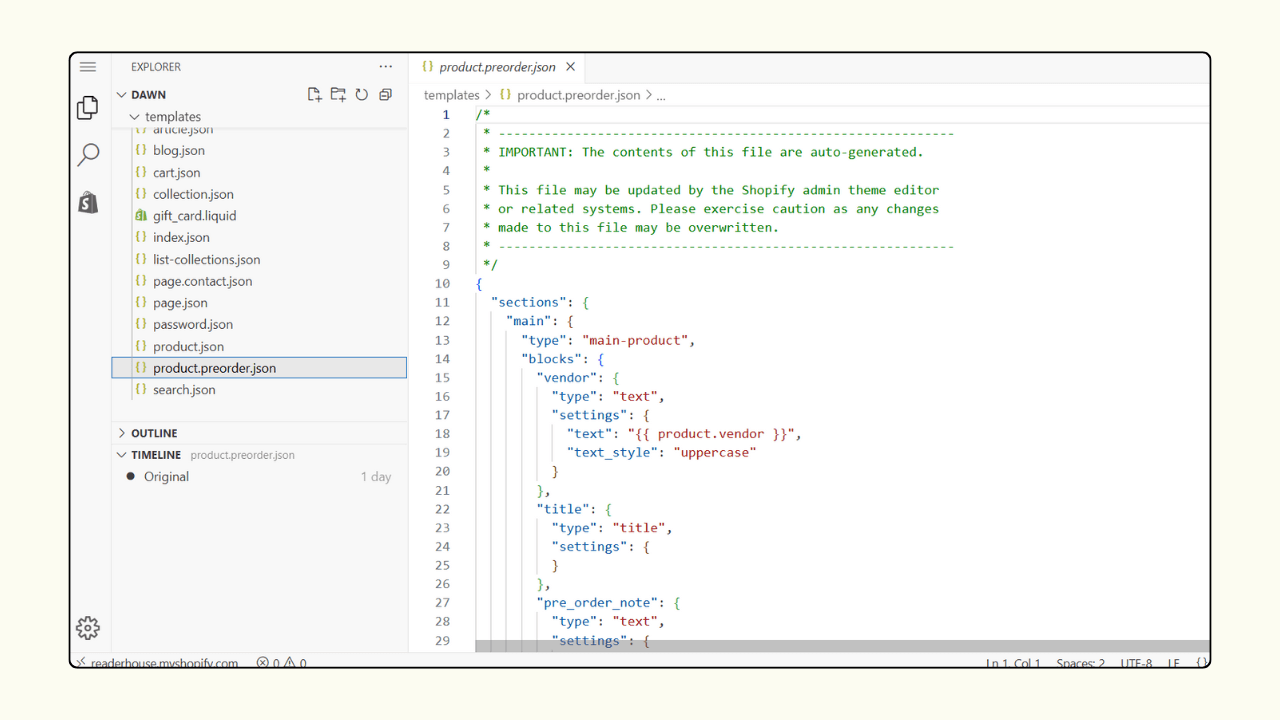Open password.json in the file tree

[193, 325]
